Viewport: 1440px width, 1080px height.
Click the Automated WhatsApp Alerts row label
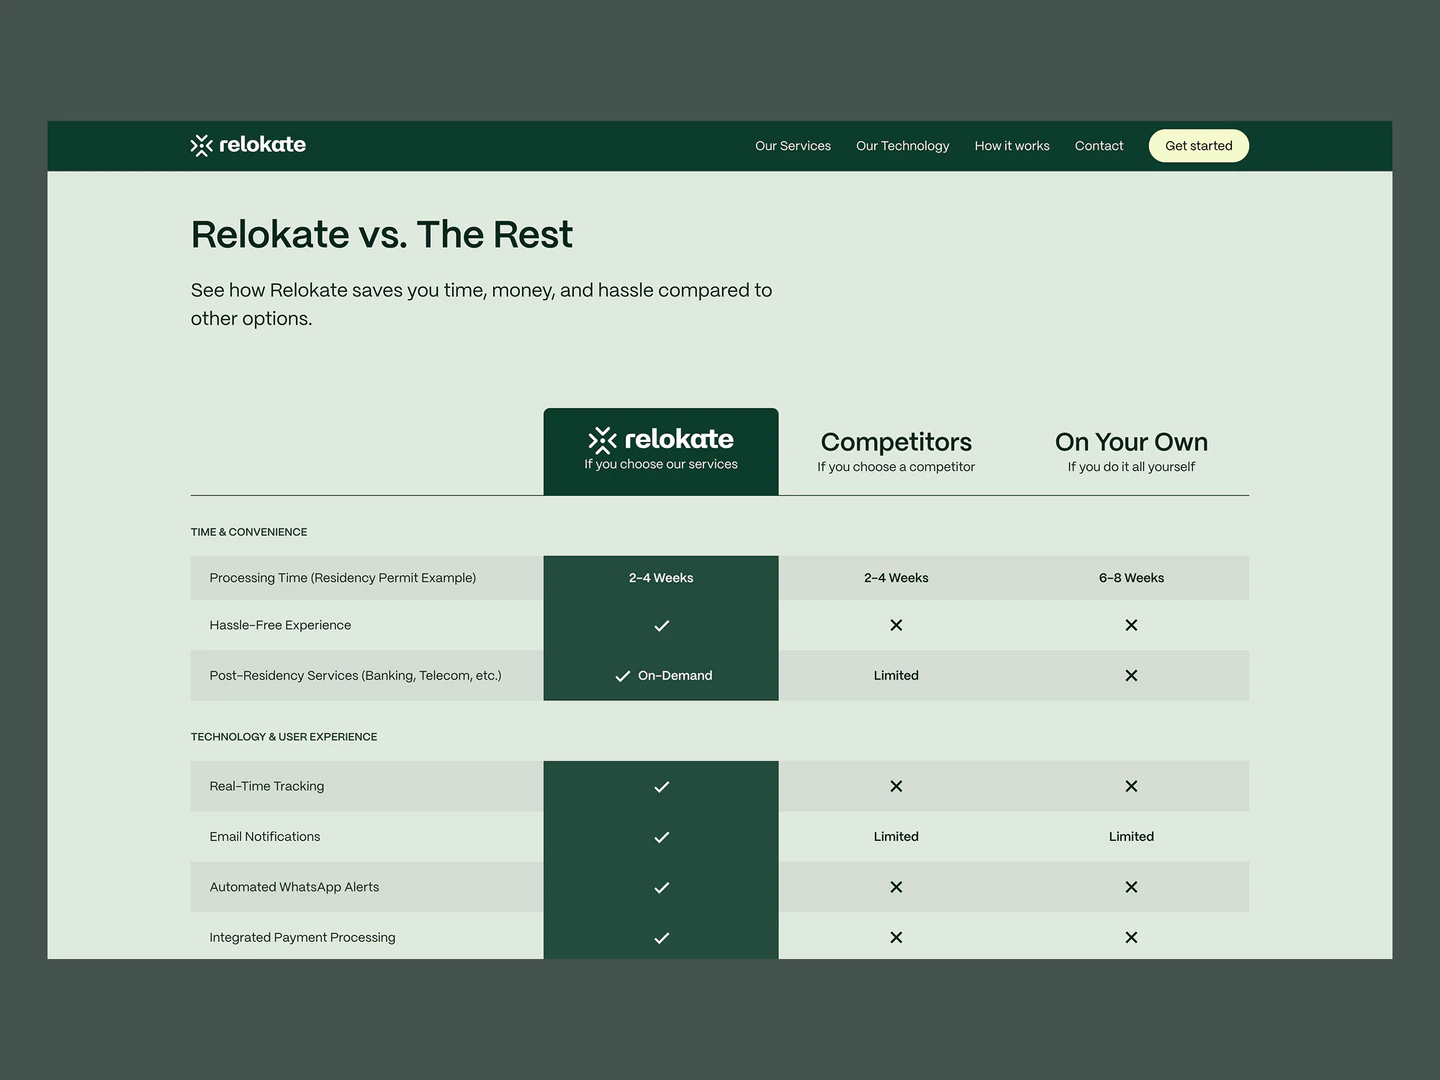(294, 887)
